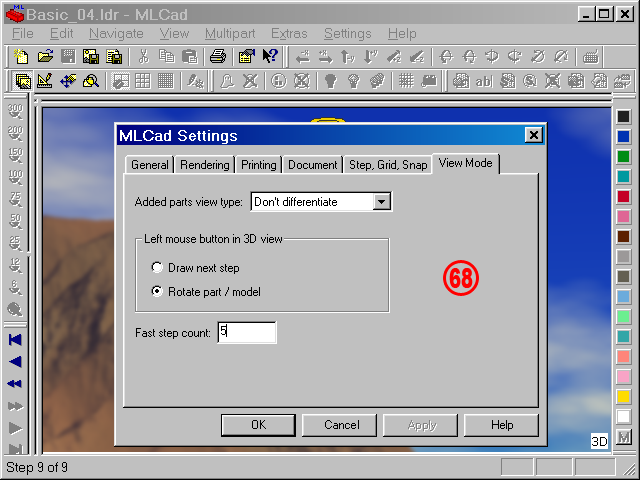Click the context Help arrow-question icon
The height and width of the screenshot is (480, 640).
tap(270, 56)
